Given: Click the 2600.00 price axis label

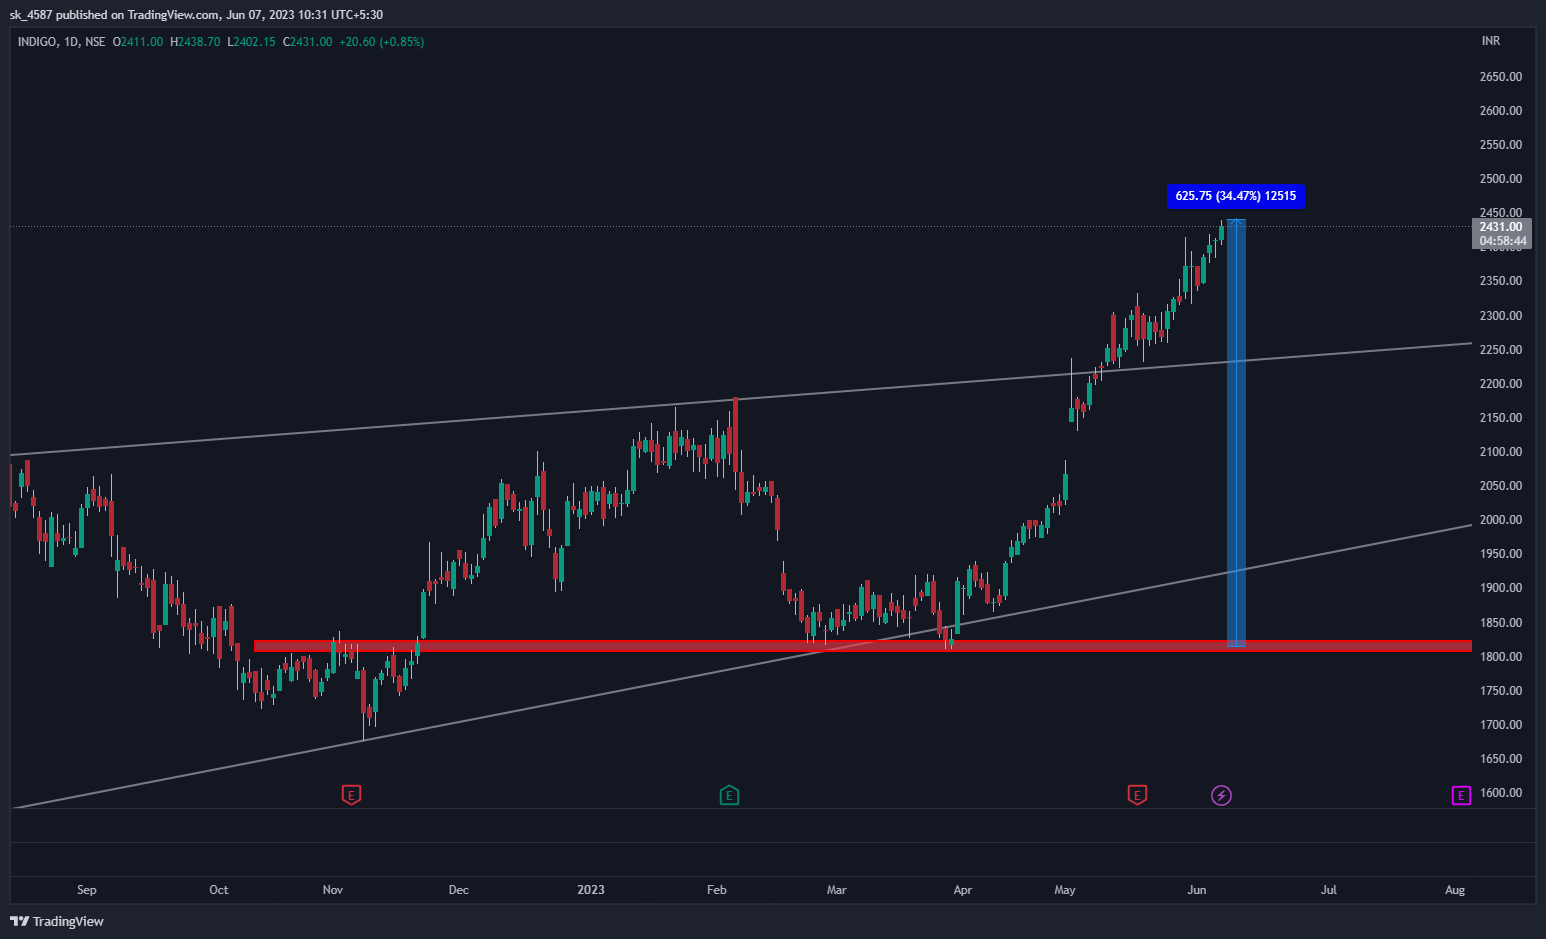Looking at the screenshot, I should pyautogui.click(x=1501, y=111).
